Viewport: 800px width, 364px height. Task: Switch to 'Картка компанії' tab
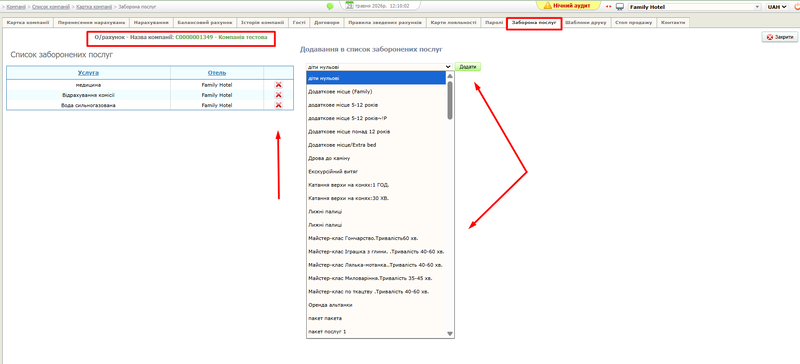tap(28, 22)
